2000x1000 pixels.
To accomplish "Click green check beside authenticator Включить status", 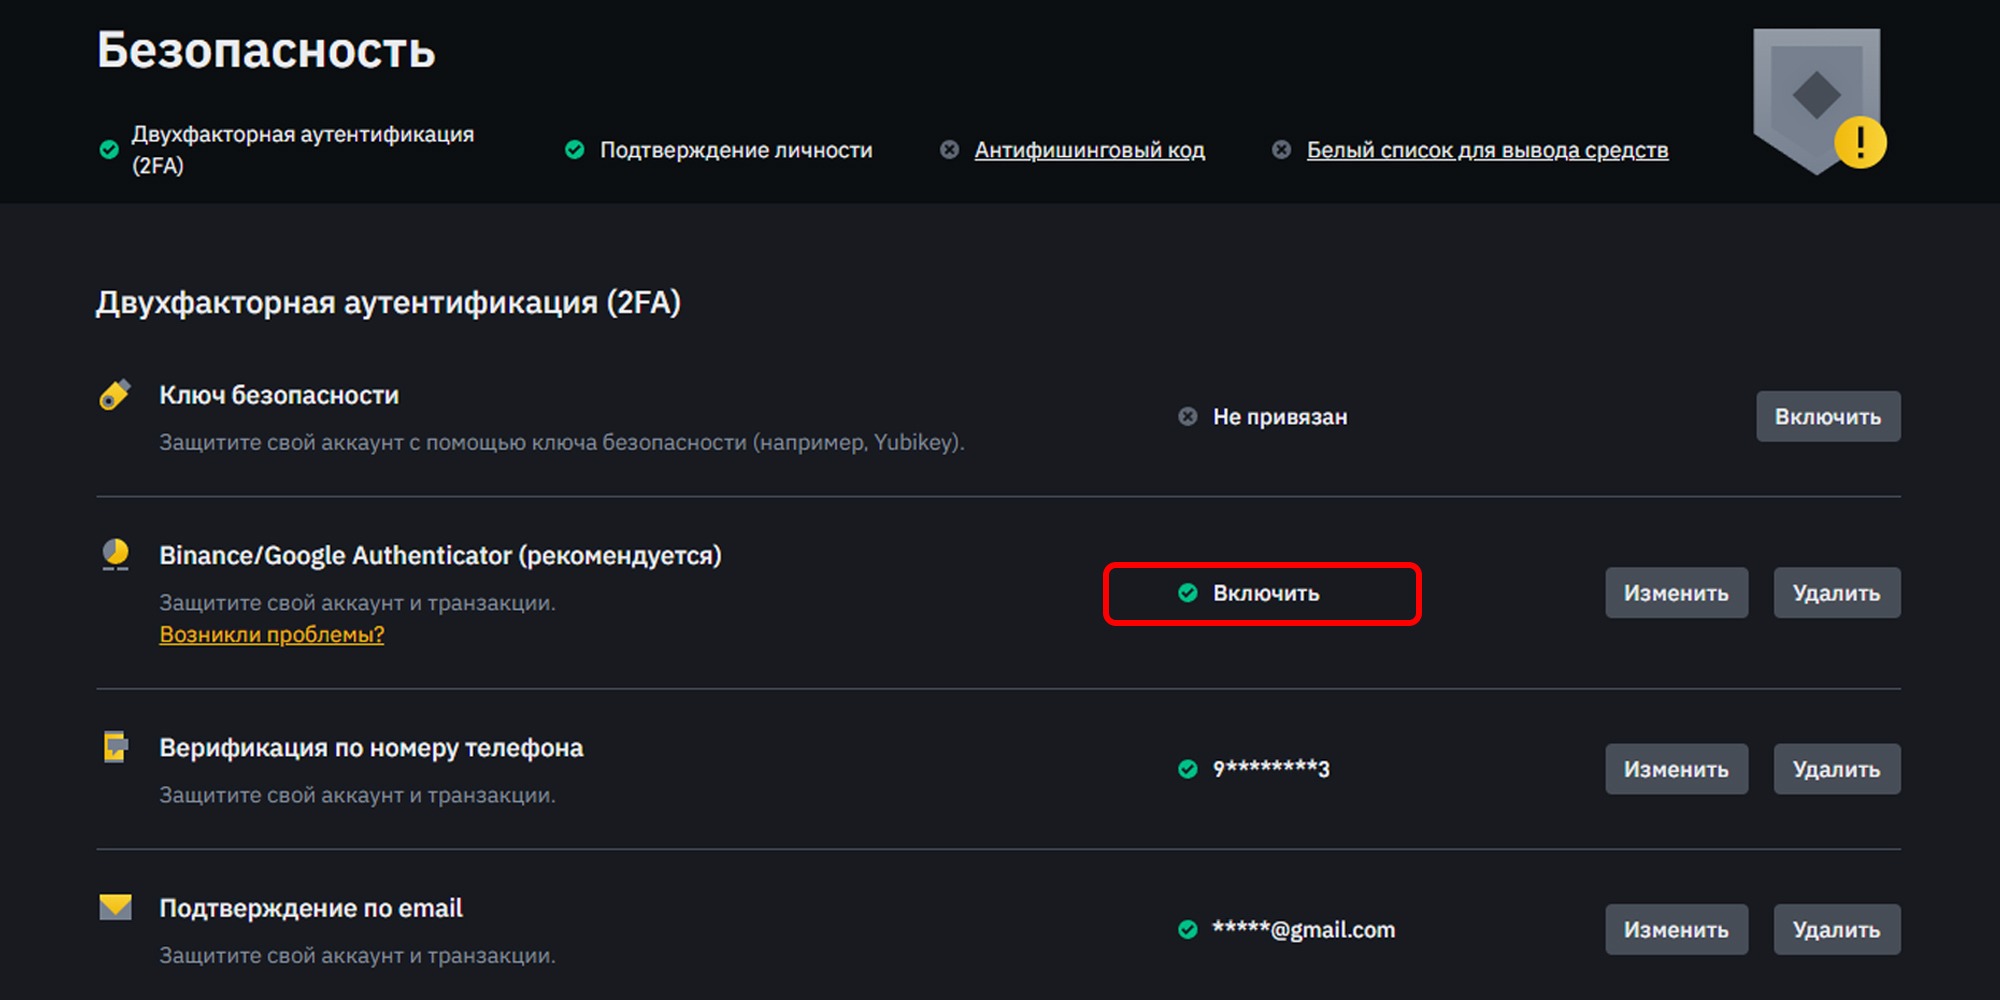I will click(x=1187, y=593).
